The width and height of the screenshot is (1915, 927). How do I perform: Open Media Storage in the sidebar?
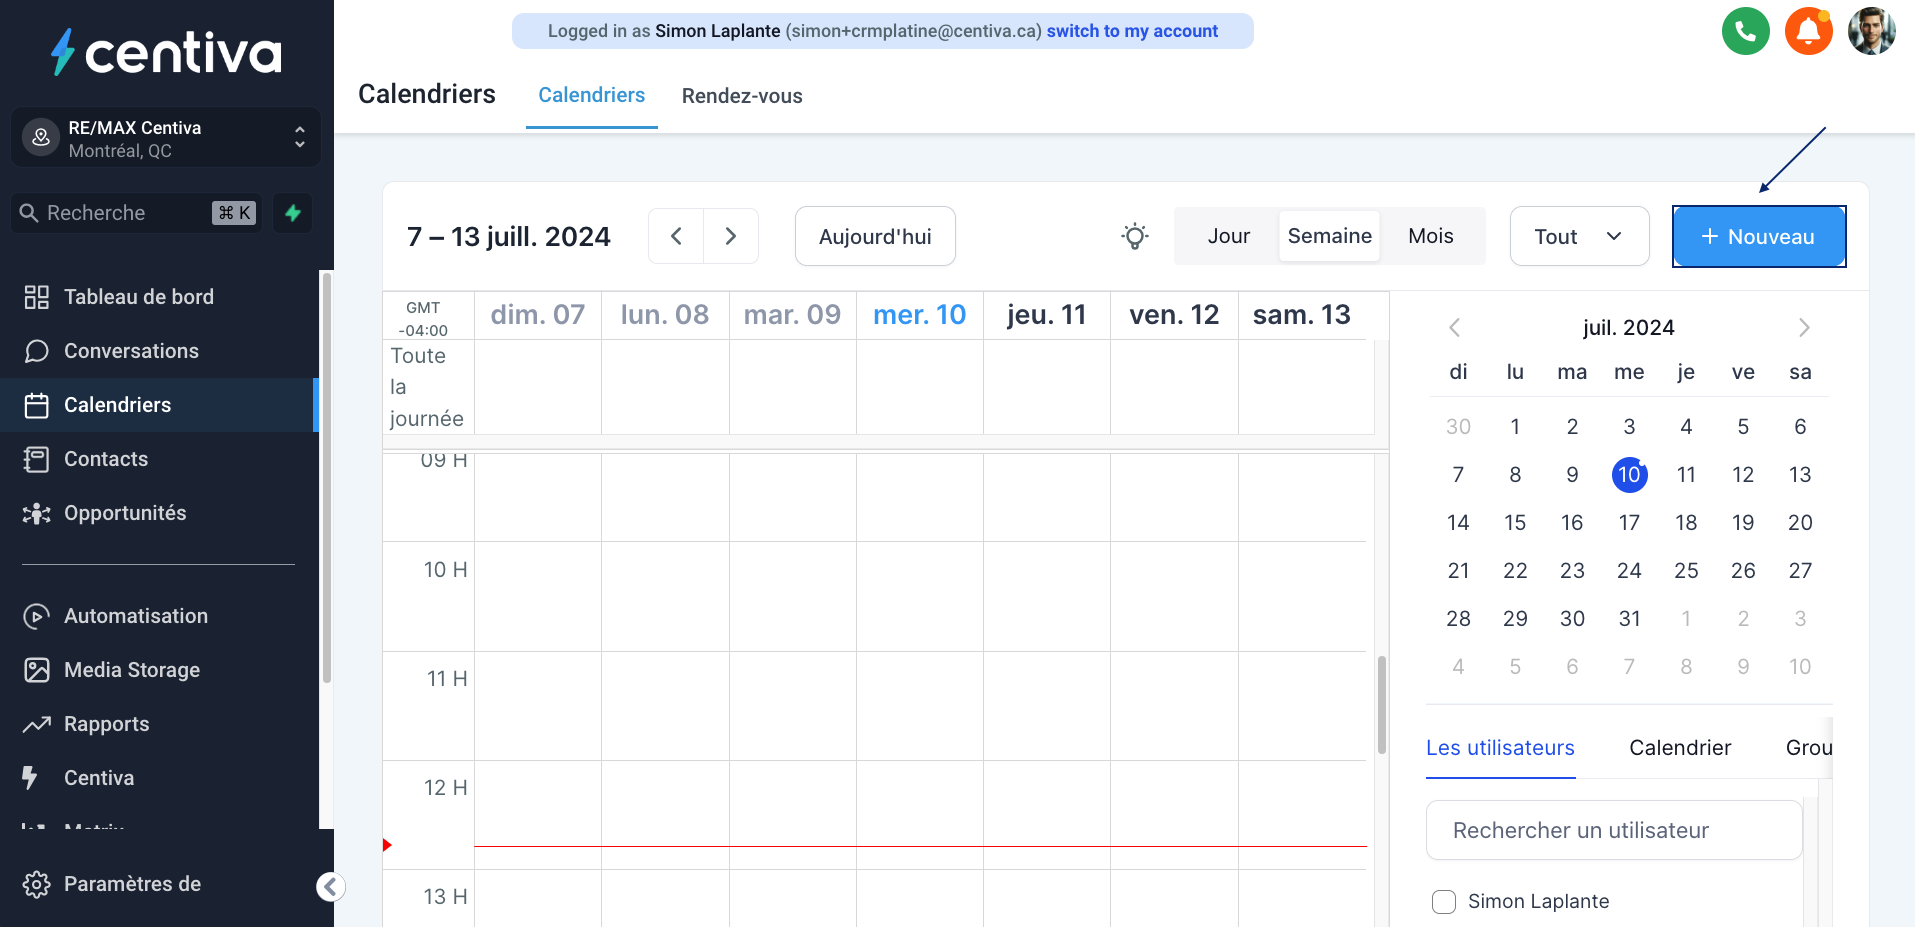tap(131, 670)
